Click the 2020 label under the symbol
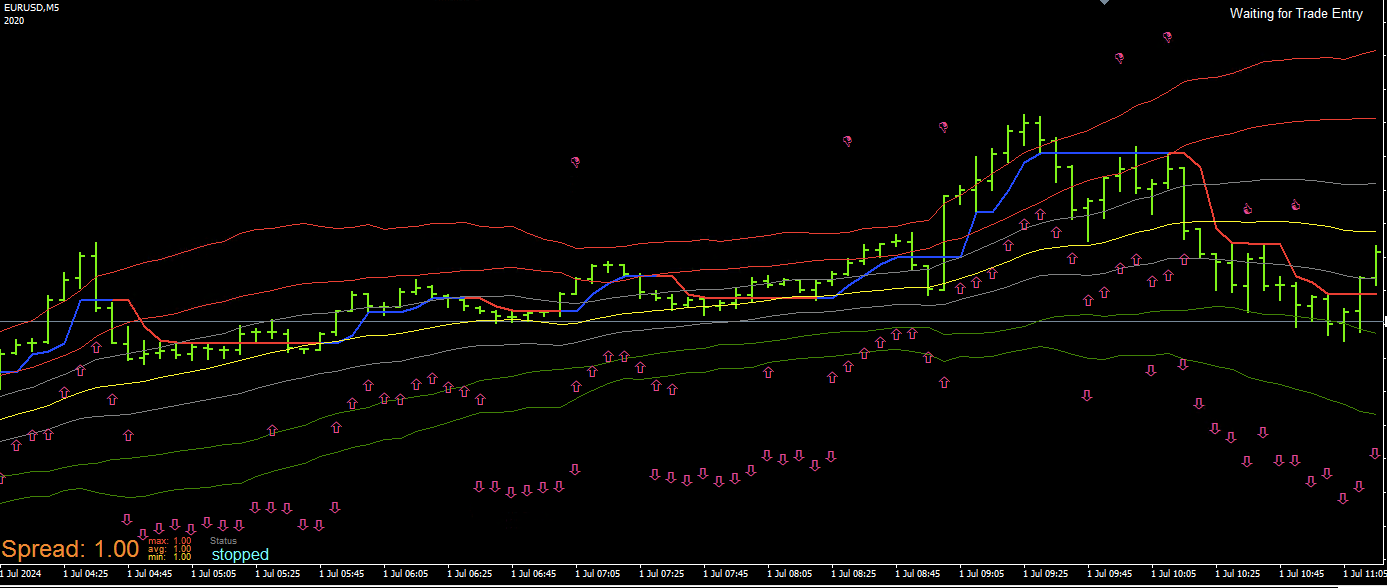The width and height of the screenshot is (1387, 588). 14,20
